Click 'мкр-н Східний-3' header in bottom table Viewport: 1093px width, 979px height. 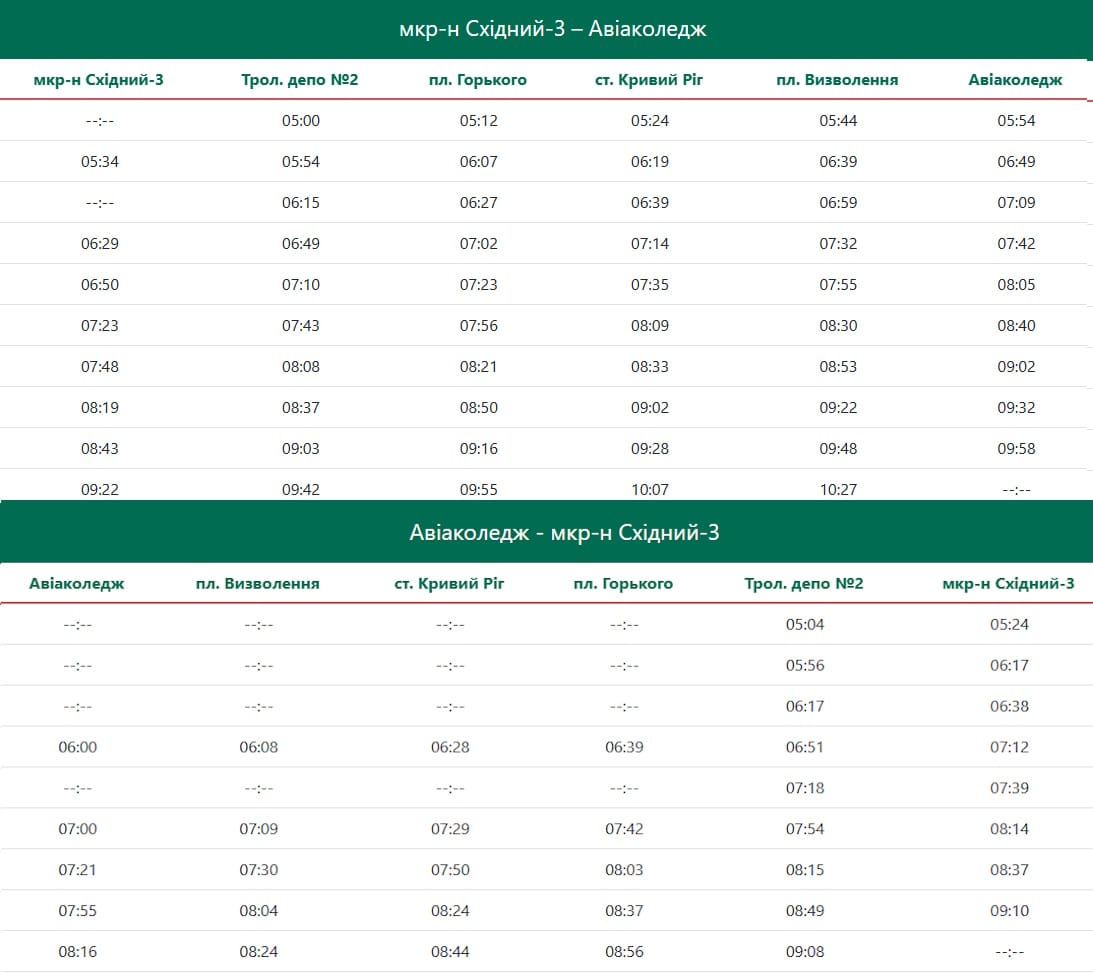click(x=1008, y=584)
